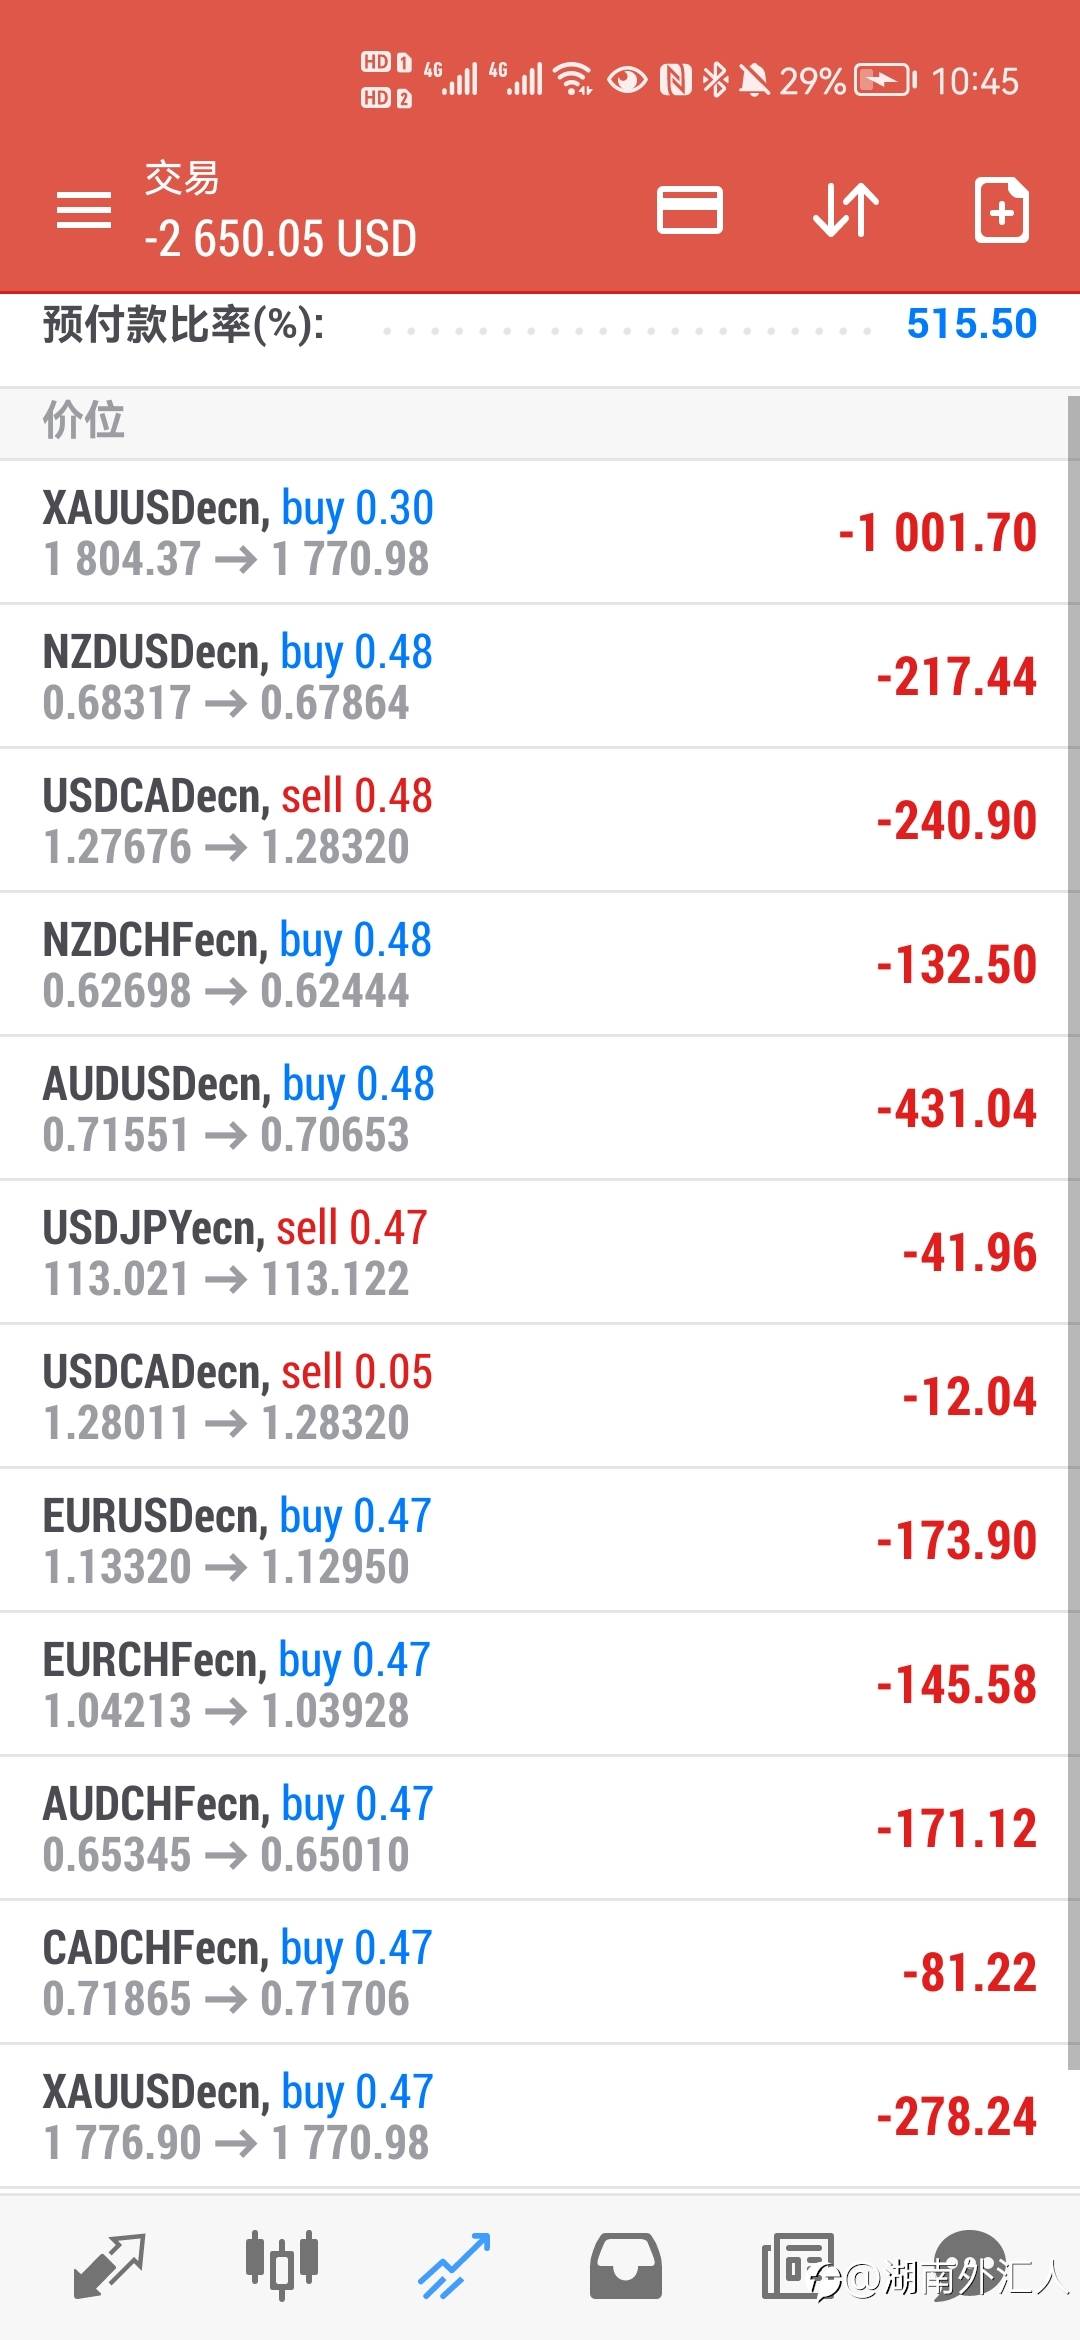Select the USDJPYecn sell 0.47 row
1080x2340 pixels.
pos(534,1252)
